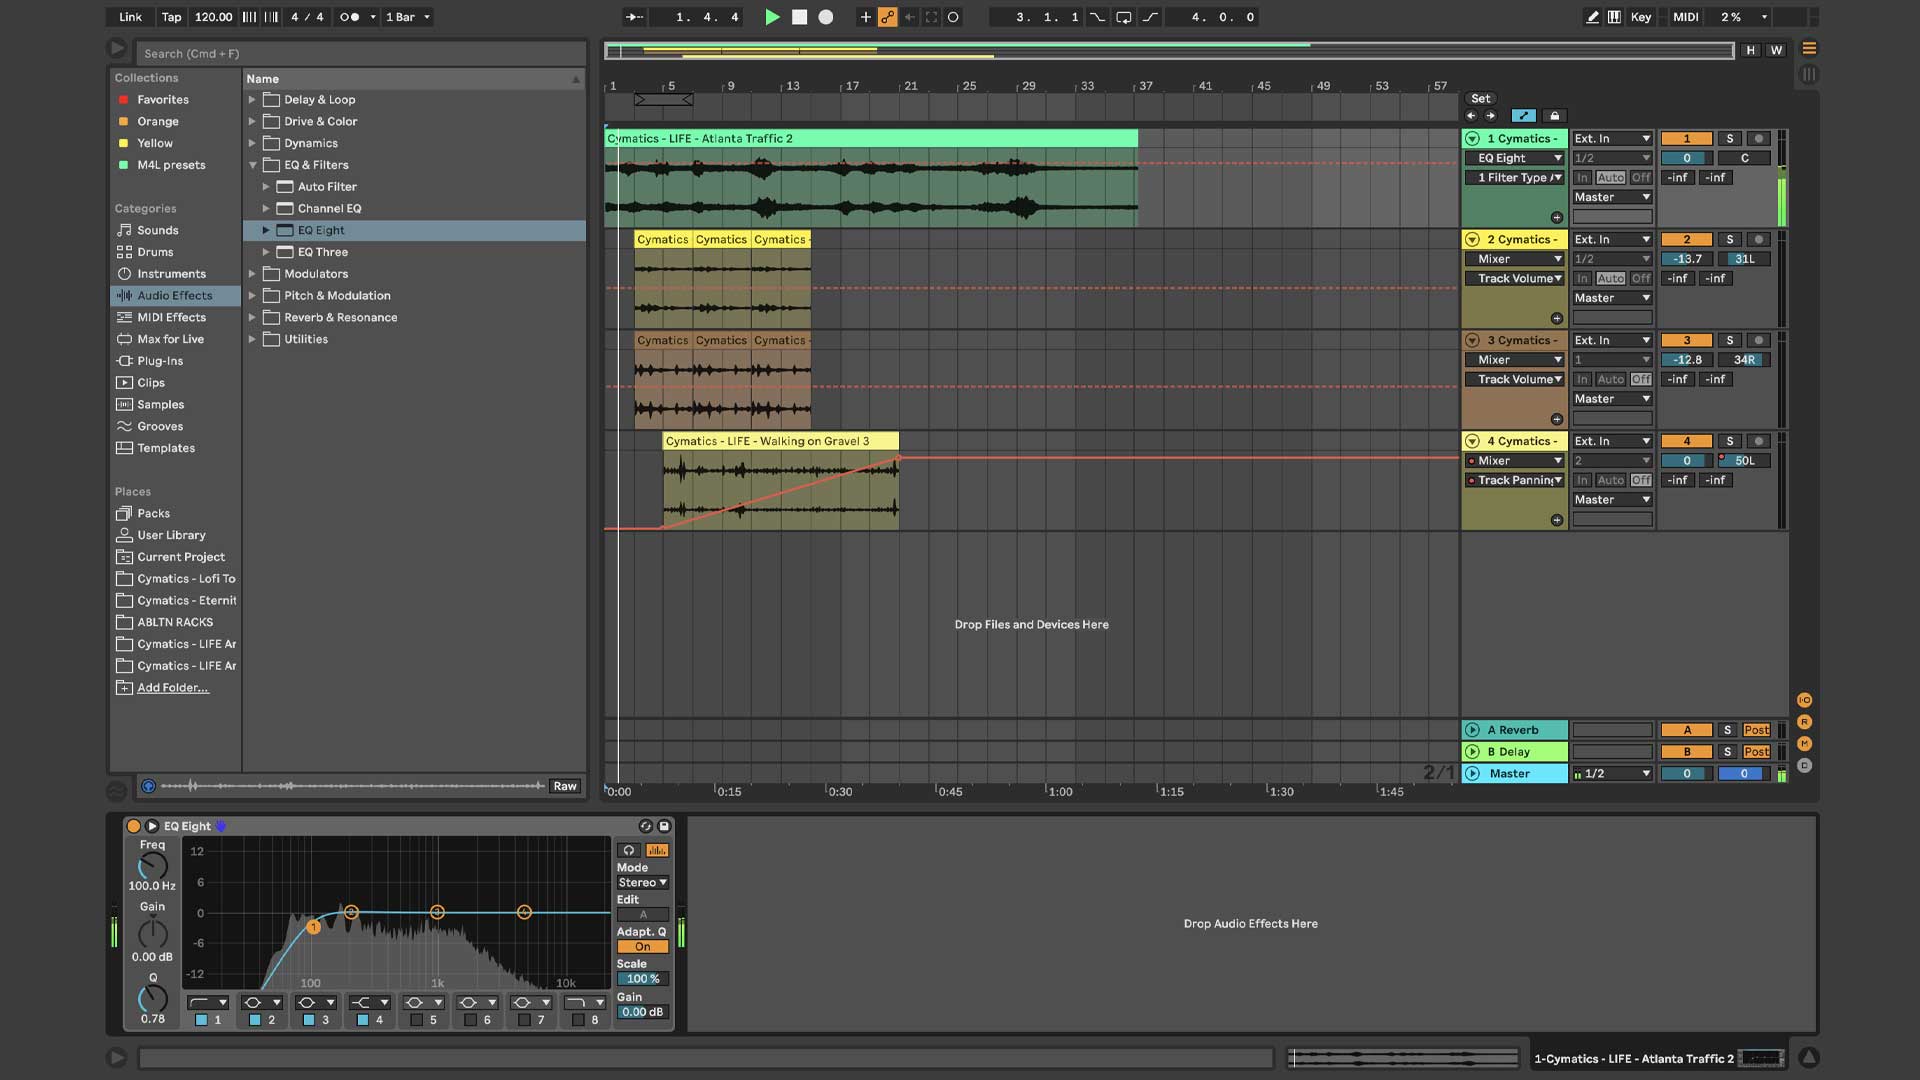Click the Stop transport button
Image resolution: width=1920 pixels, height=1080 pixels.
[799, 17]
